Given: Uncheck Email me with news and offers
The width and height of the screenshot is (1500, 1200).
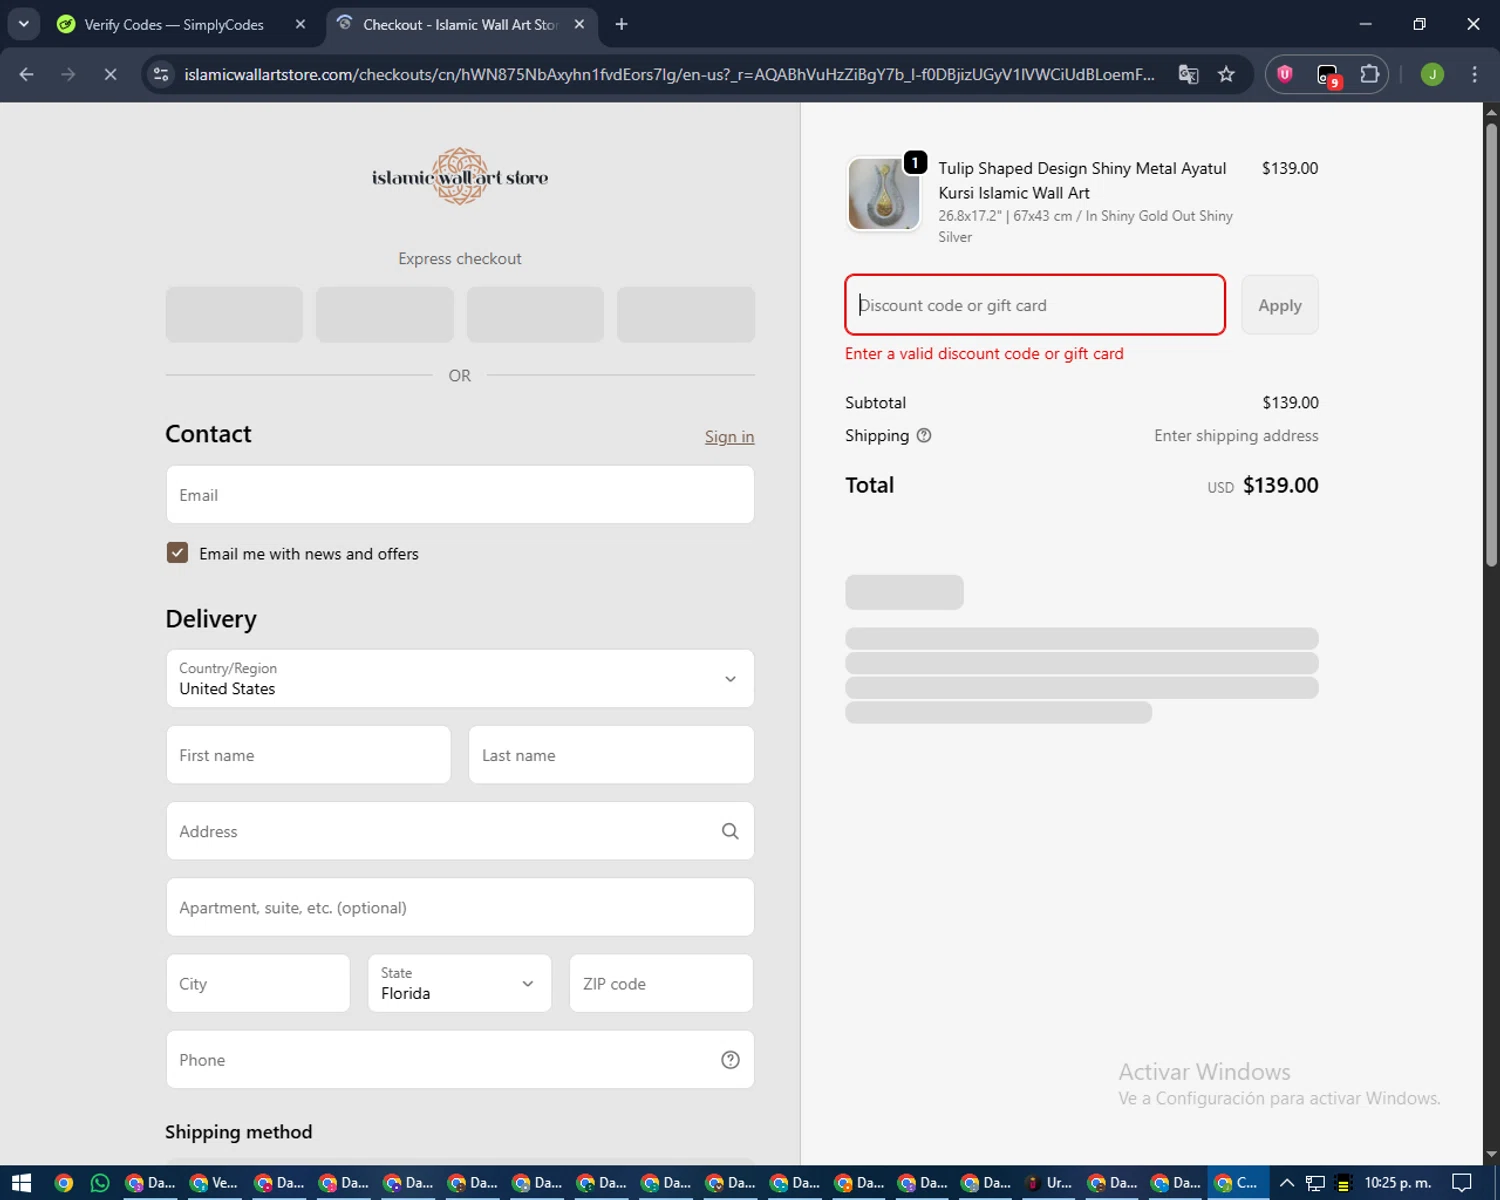Looking at the screenshot, I should coord(177,553).
